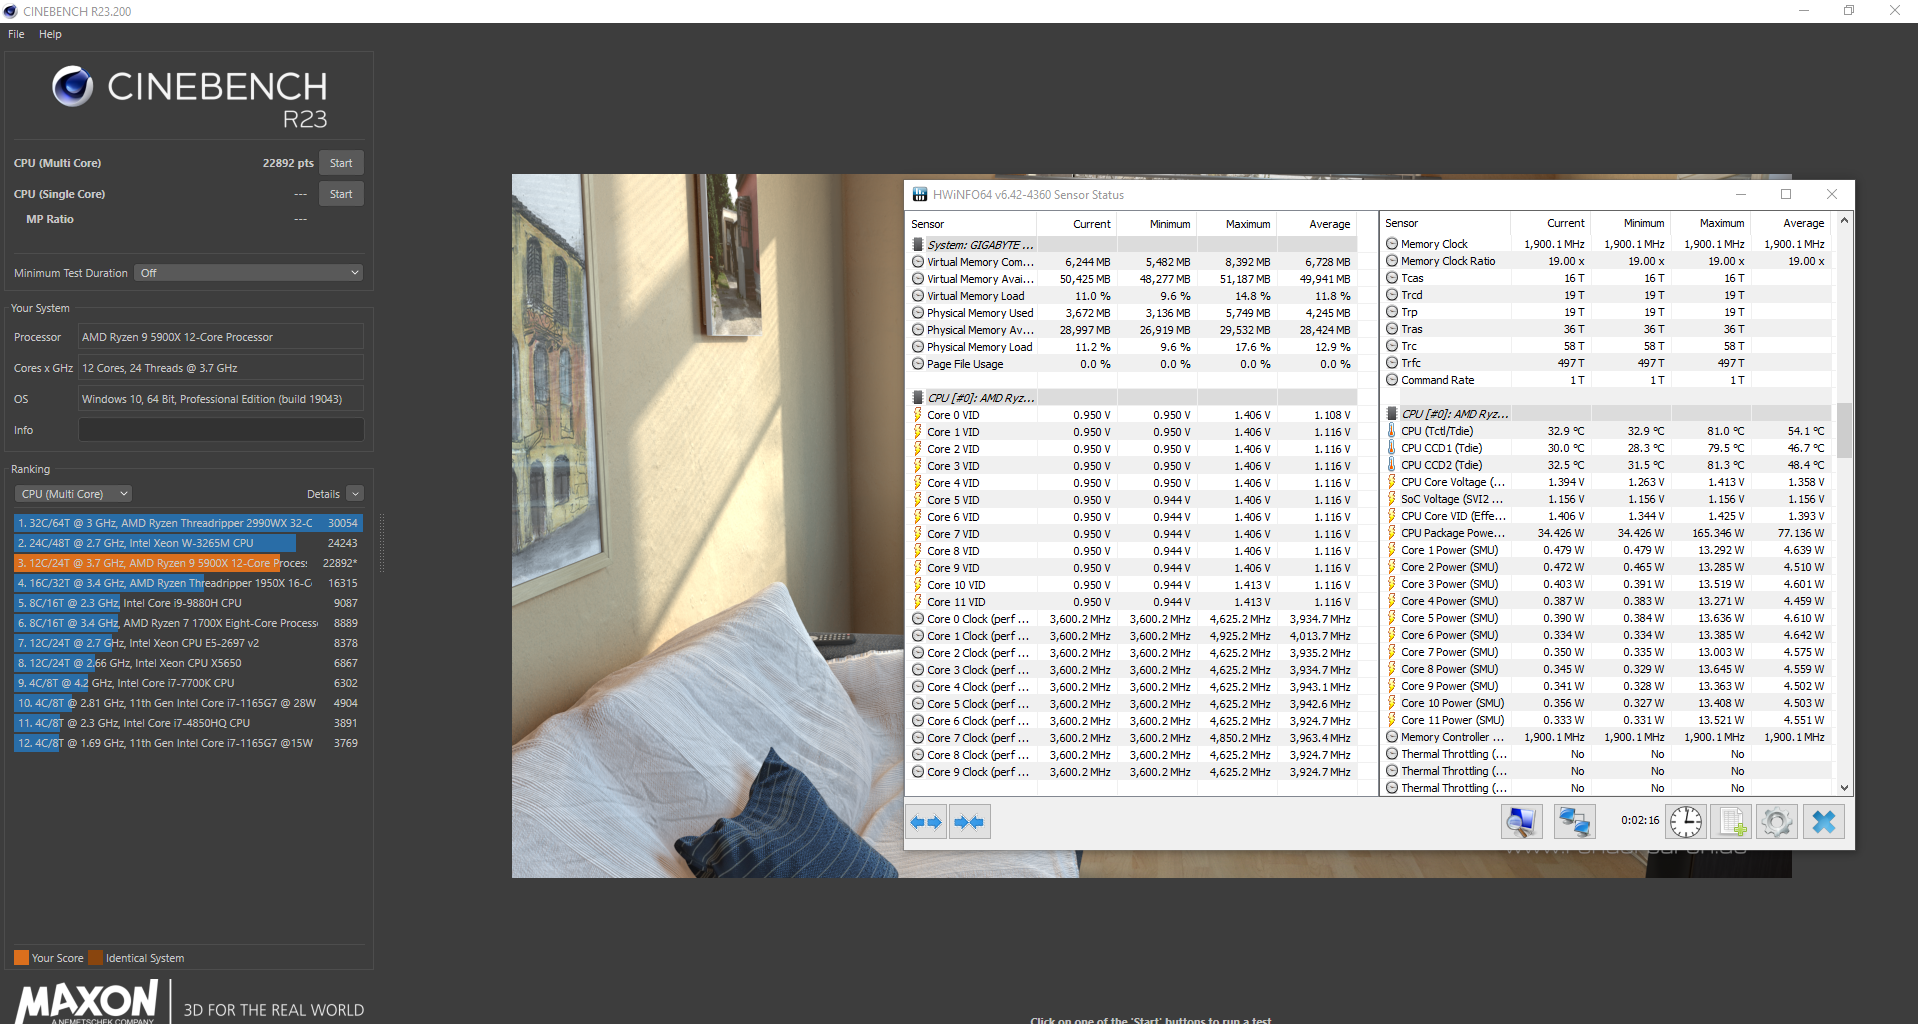This screenshot has height=1024, width=1918.
Task: Click the 22892 pts multi core score
Action: click(288, 163)
